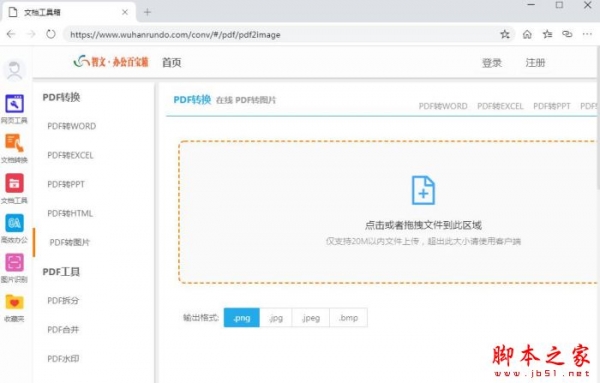Click the 智文·办公百宝箱 logo
The height and width of the screenshot is (383, 600).
pyautogui.click(x=111, y=62)
